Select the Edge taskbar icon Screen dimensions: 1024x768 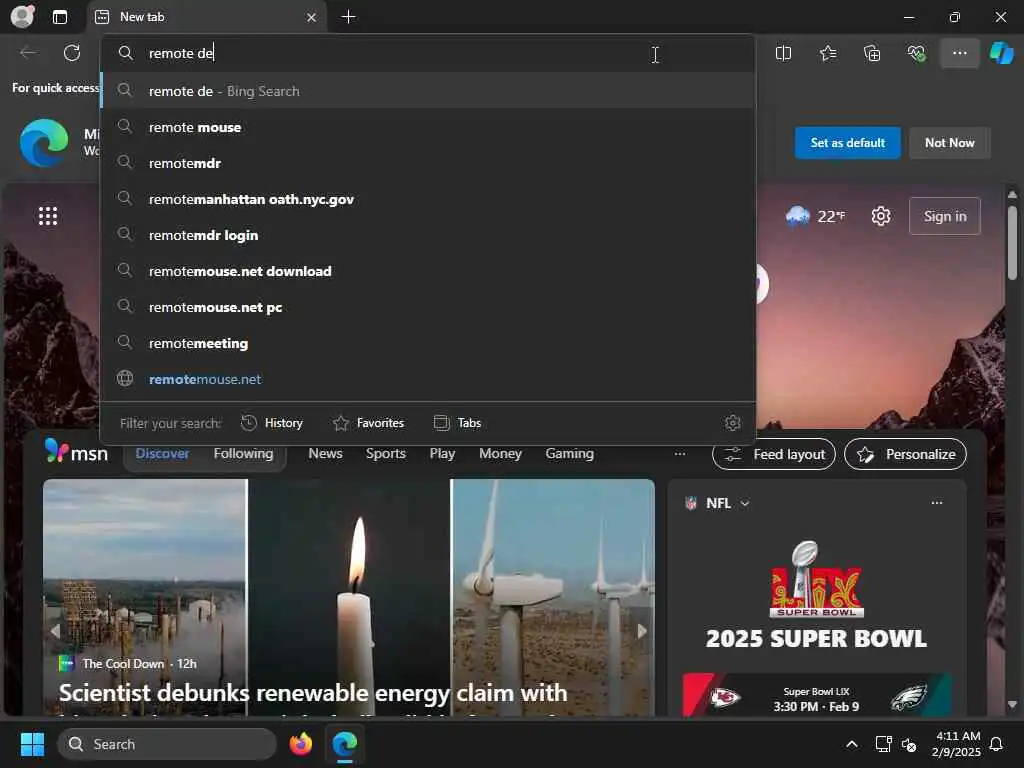click(345, 744)
